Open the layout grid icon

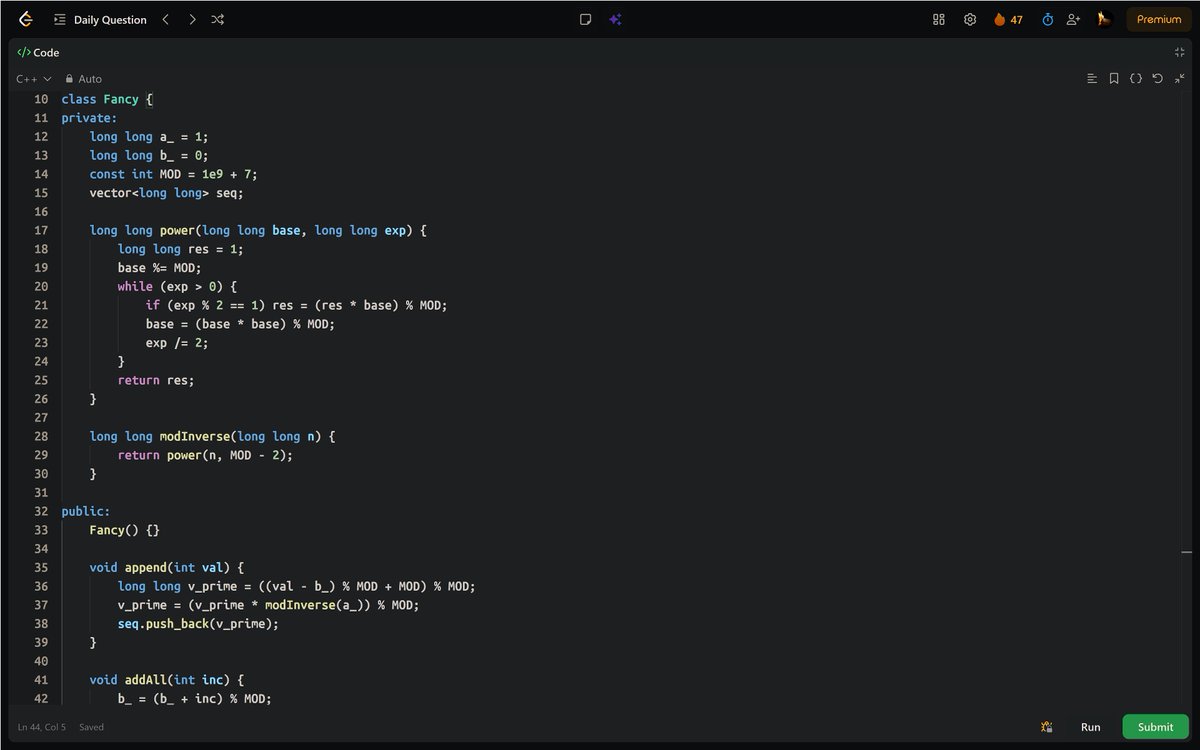point(939,19)
